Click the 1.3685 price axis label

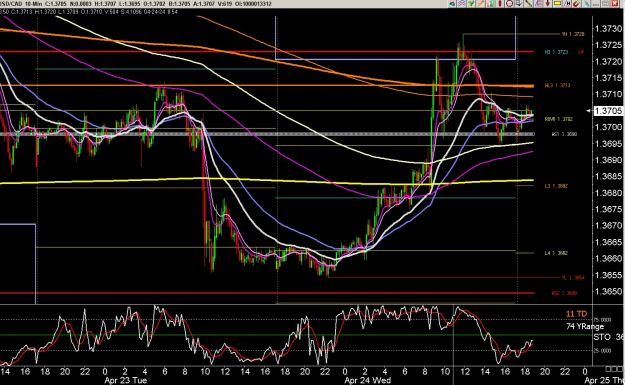point(608,177)
